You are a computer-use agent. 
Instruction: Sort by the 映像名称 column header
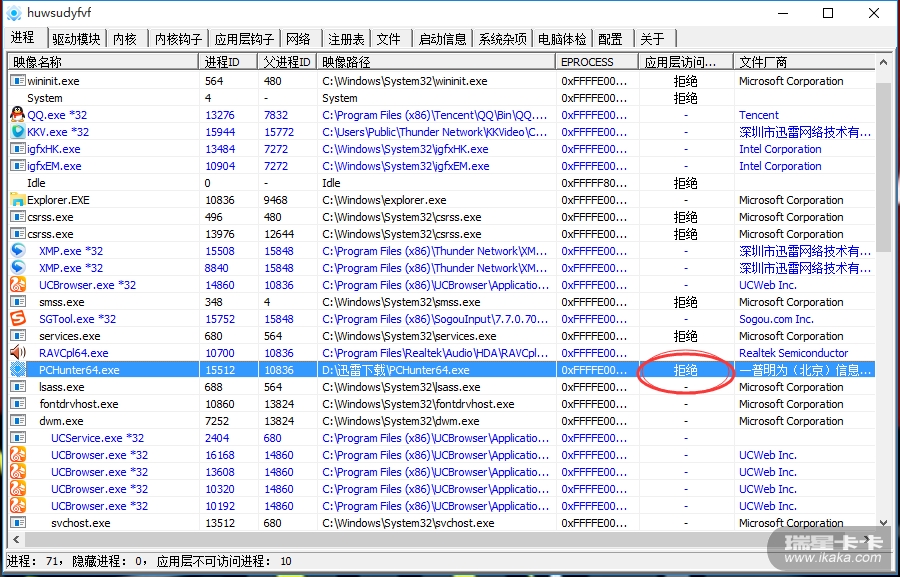tap(103, 62)
